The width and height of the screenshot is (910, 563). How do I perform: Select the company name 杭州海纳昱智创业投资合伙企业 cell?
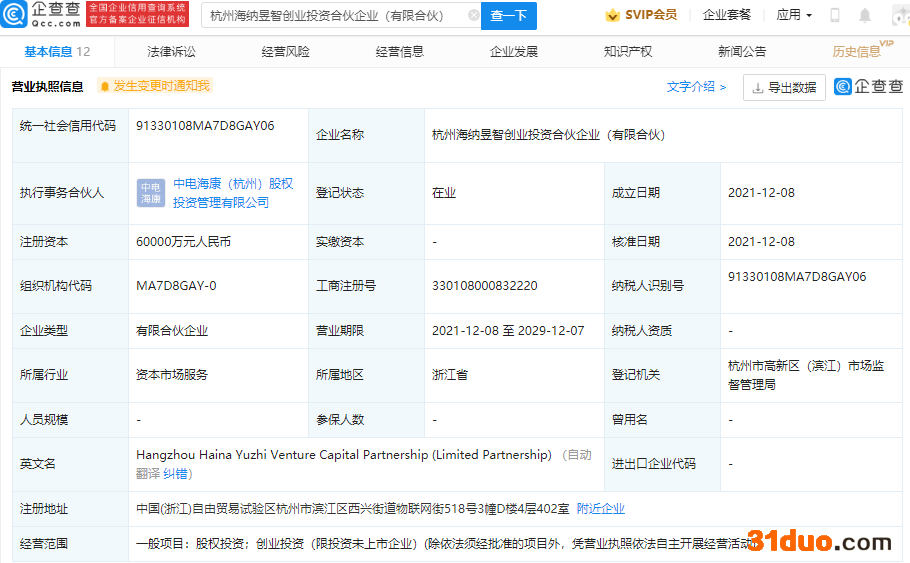(x=548, y=135)
